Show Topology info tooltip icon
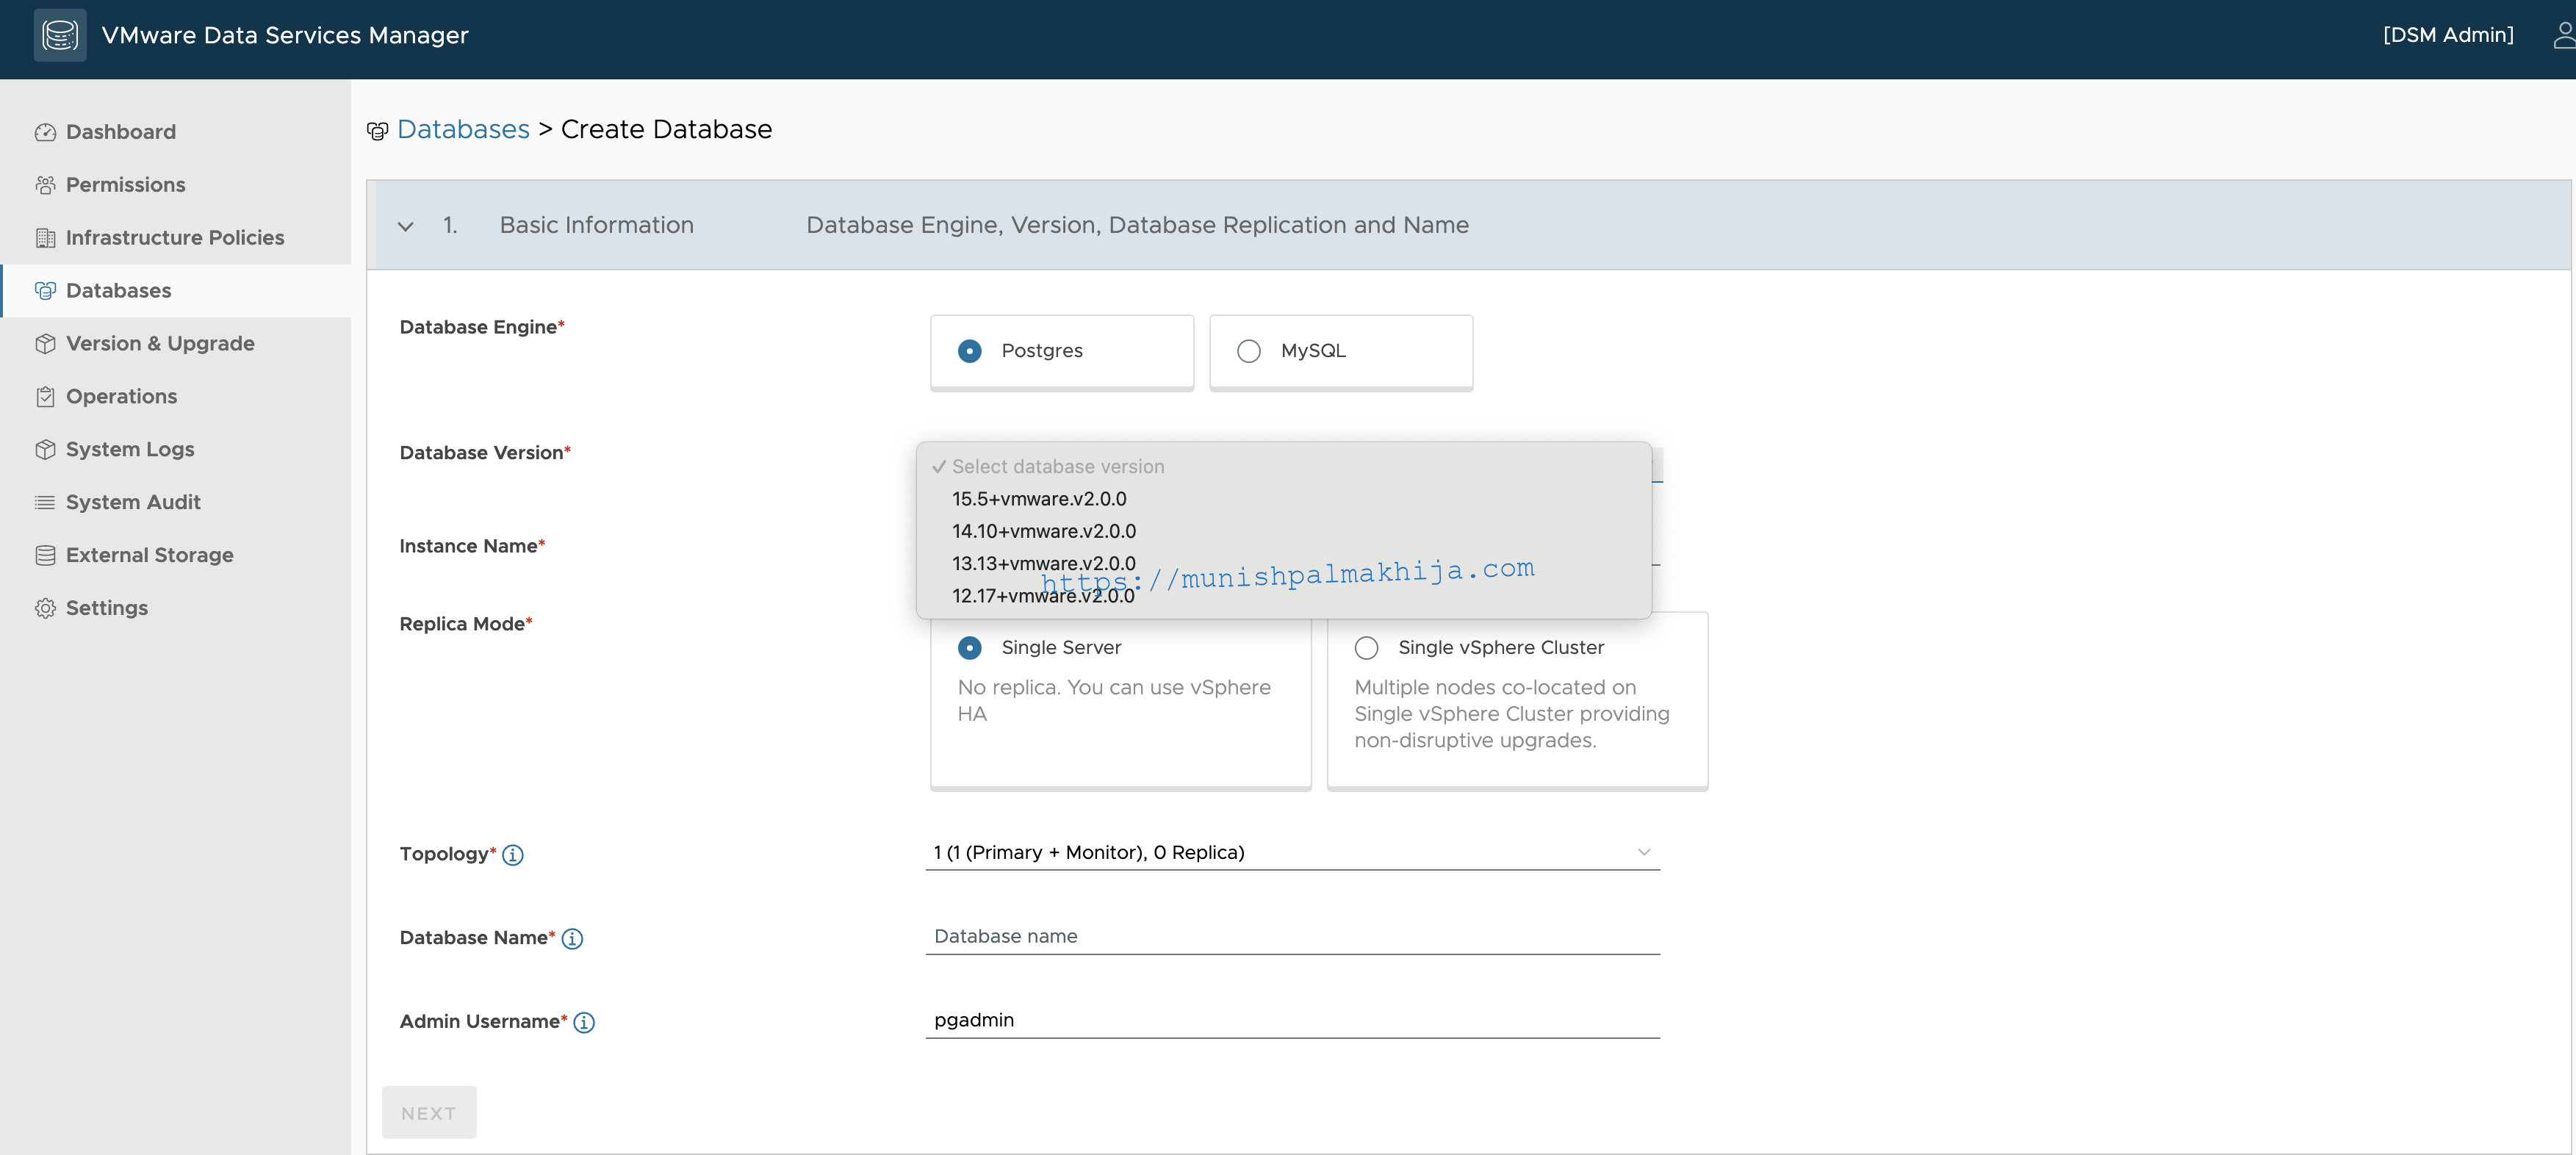Screen dimensions: 2576x1155 tap(512, 855)
